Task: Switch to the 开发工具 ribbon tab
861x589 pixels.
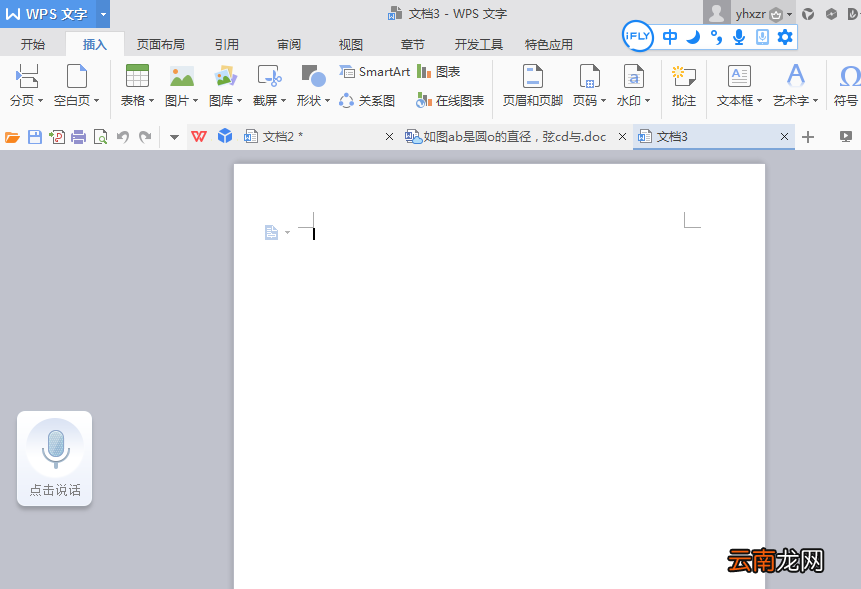Action: point(478,44)
